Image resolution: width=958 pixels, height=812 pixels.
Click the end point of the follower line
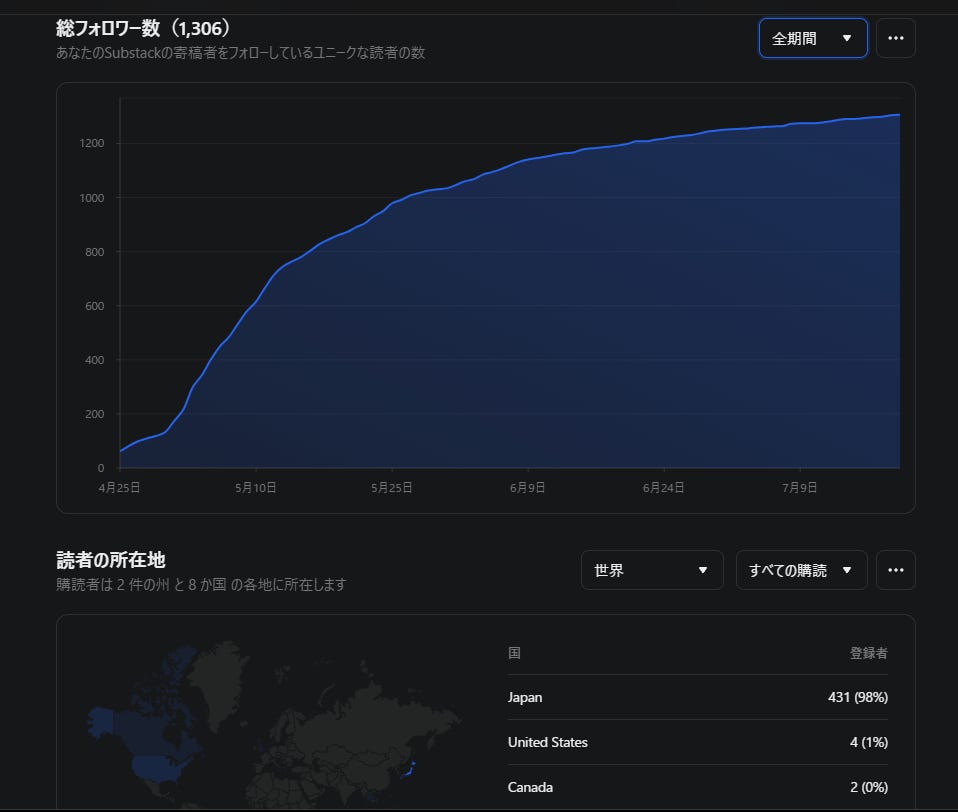899,115
